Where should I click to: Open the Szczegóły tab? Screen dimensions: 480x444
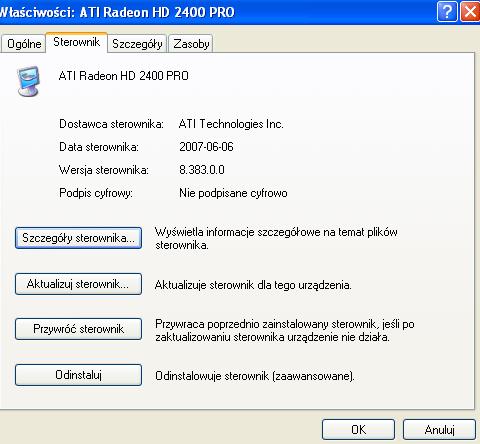pyautogui.click(x=137, y=44)
